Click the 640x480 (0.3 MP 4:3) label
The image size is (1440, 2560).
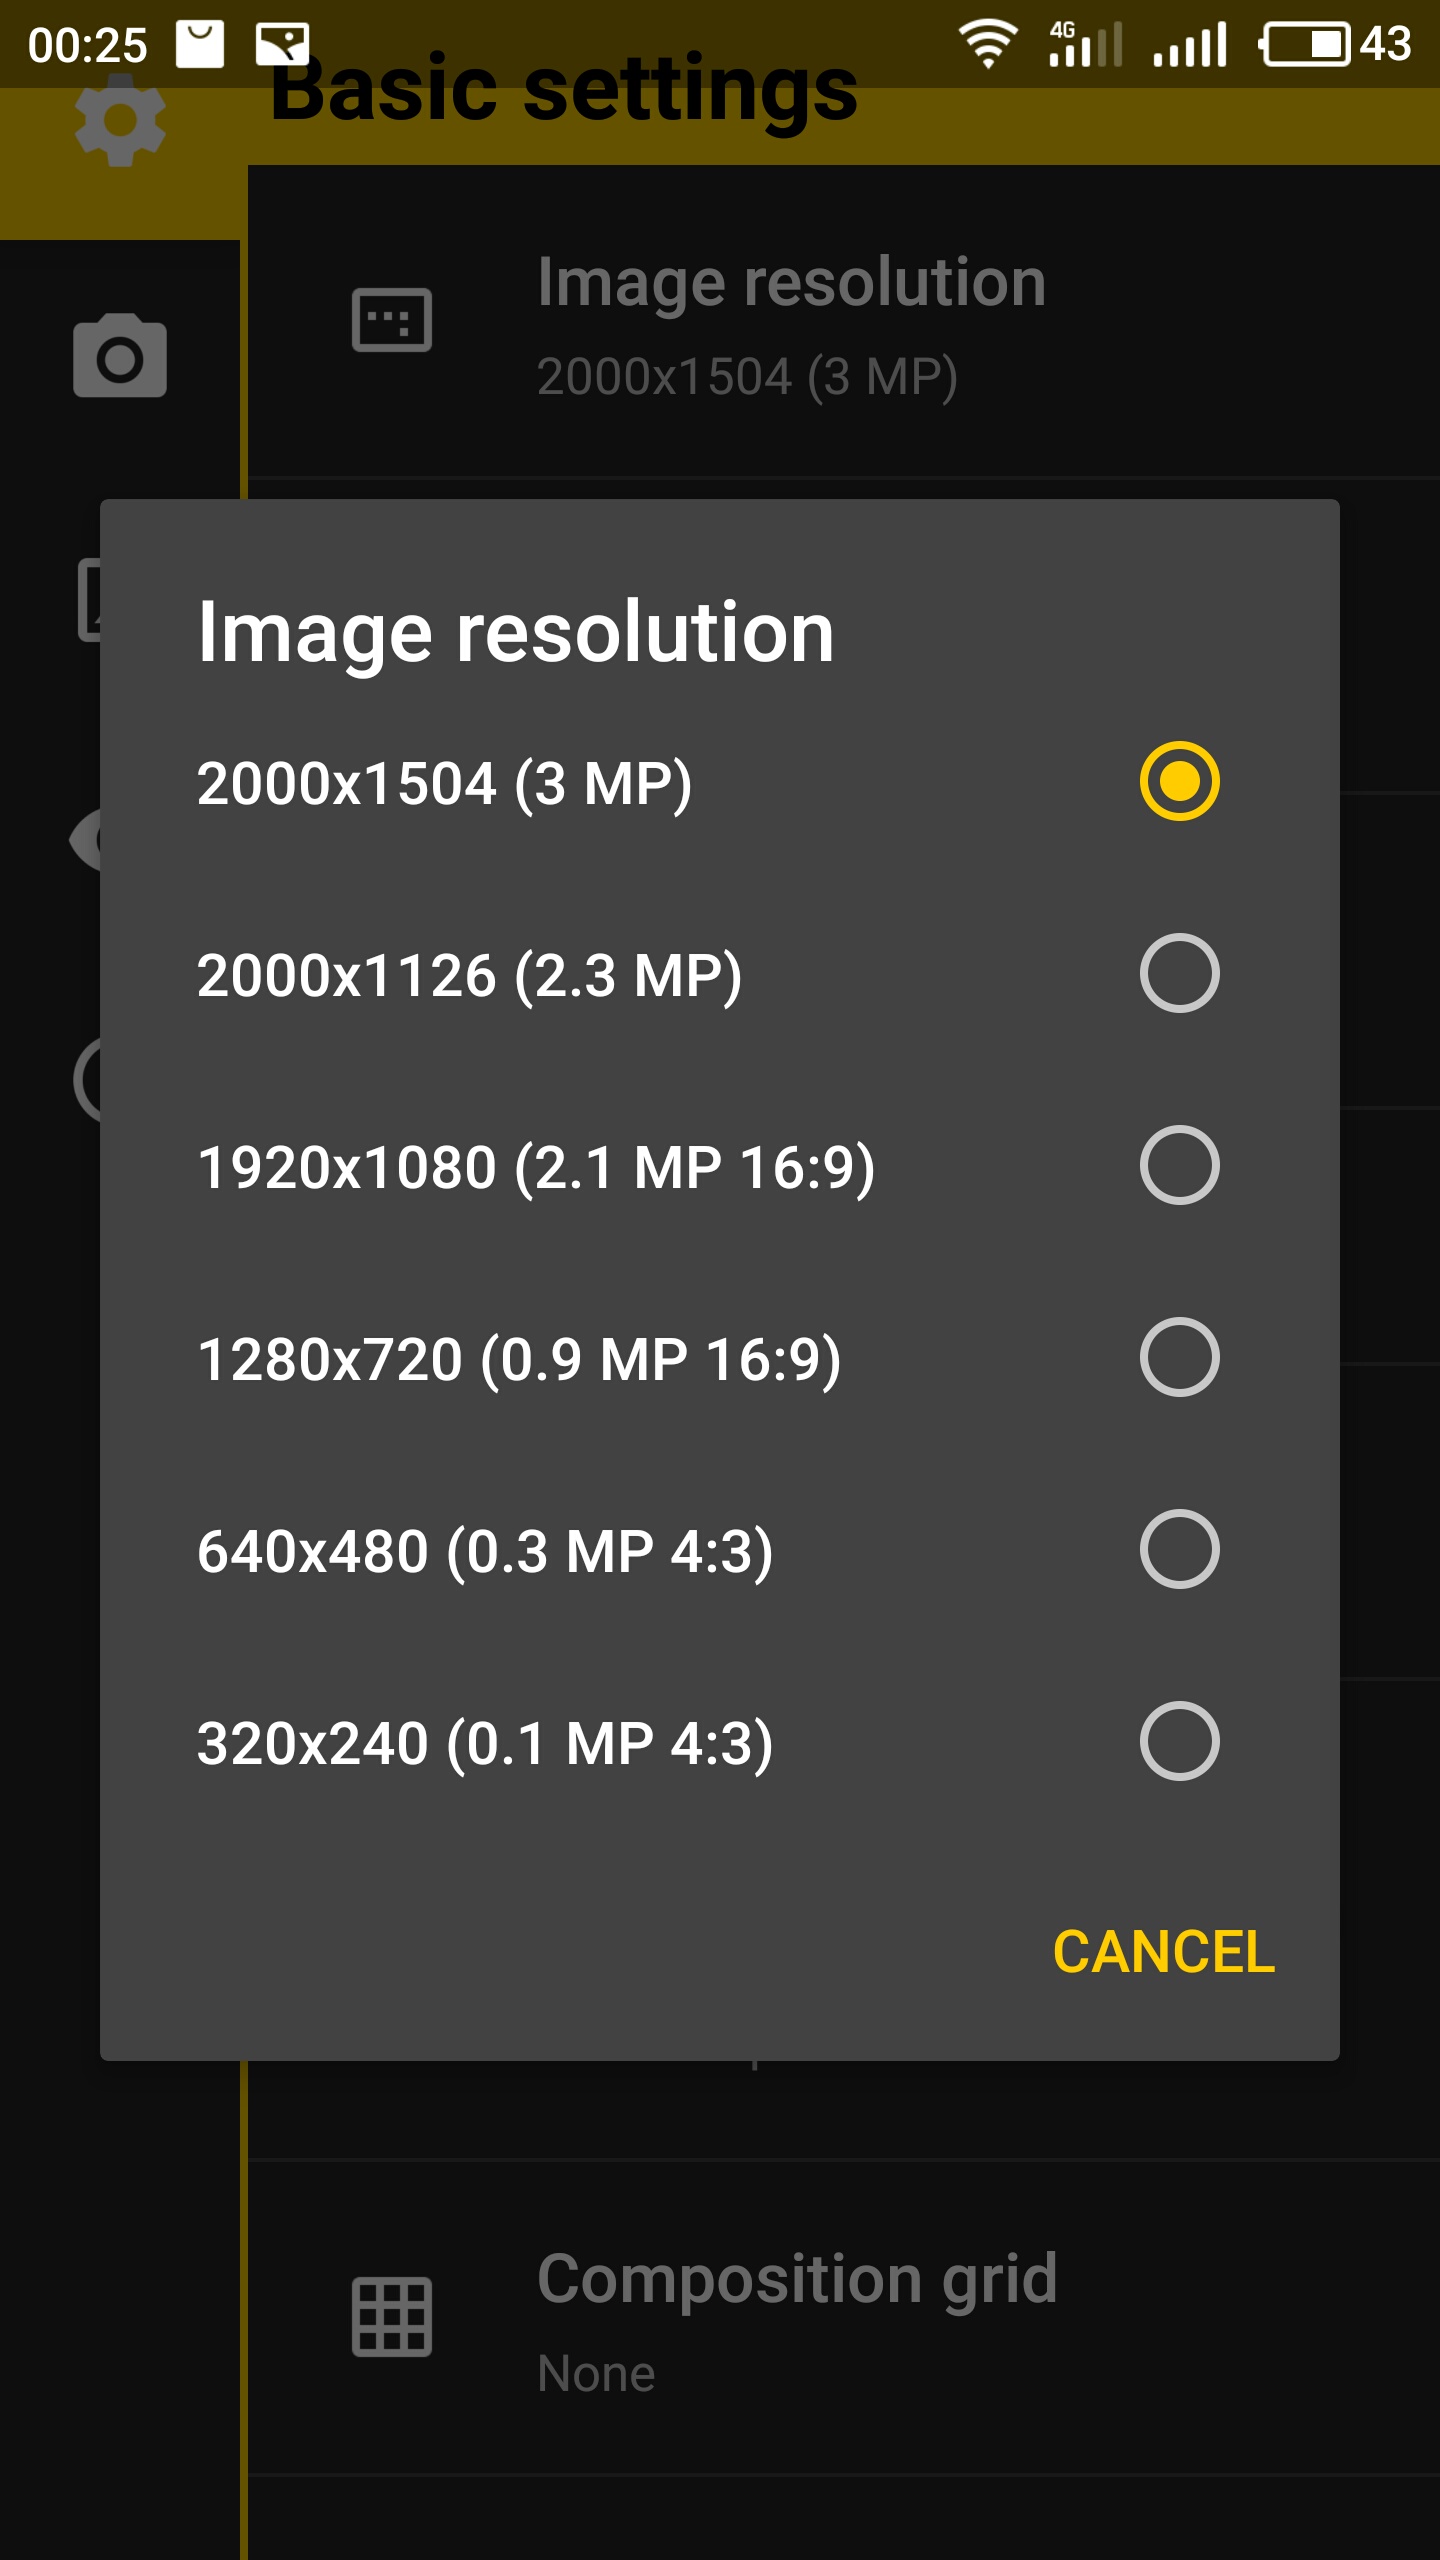[x=485, y=1551]
